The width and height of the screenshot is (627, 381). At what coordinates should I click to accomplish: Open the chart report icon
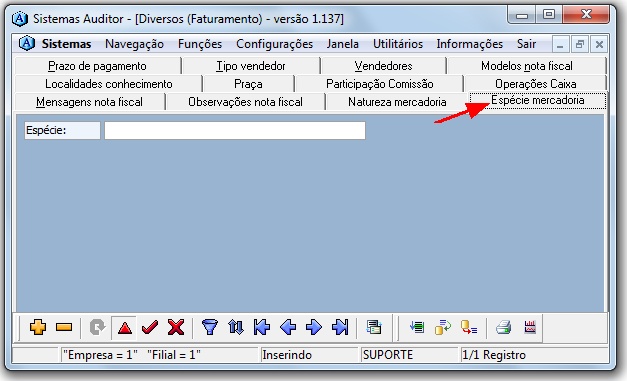click(x=530, y=327)
